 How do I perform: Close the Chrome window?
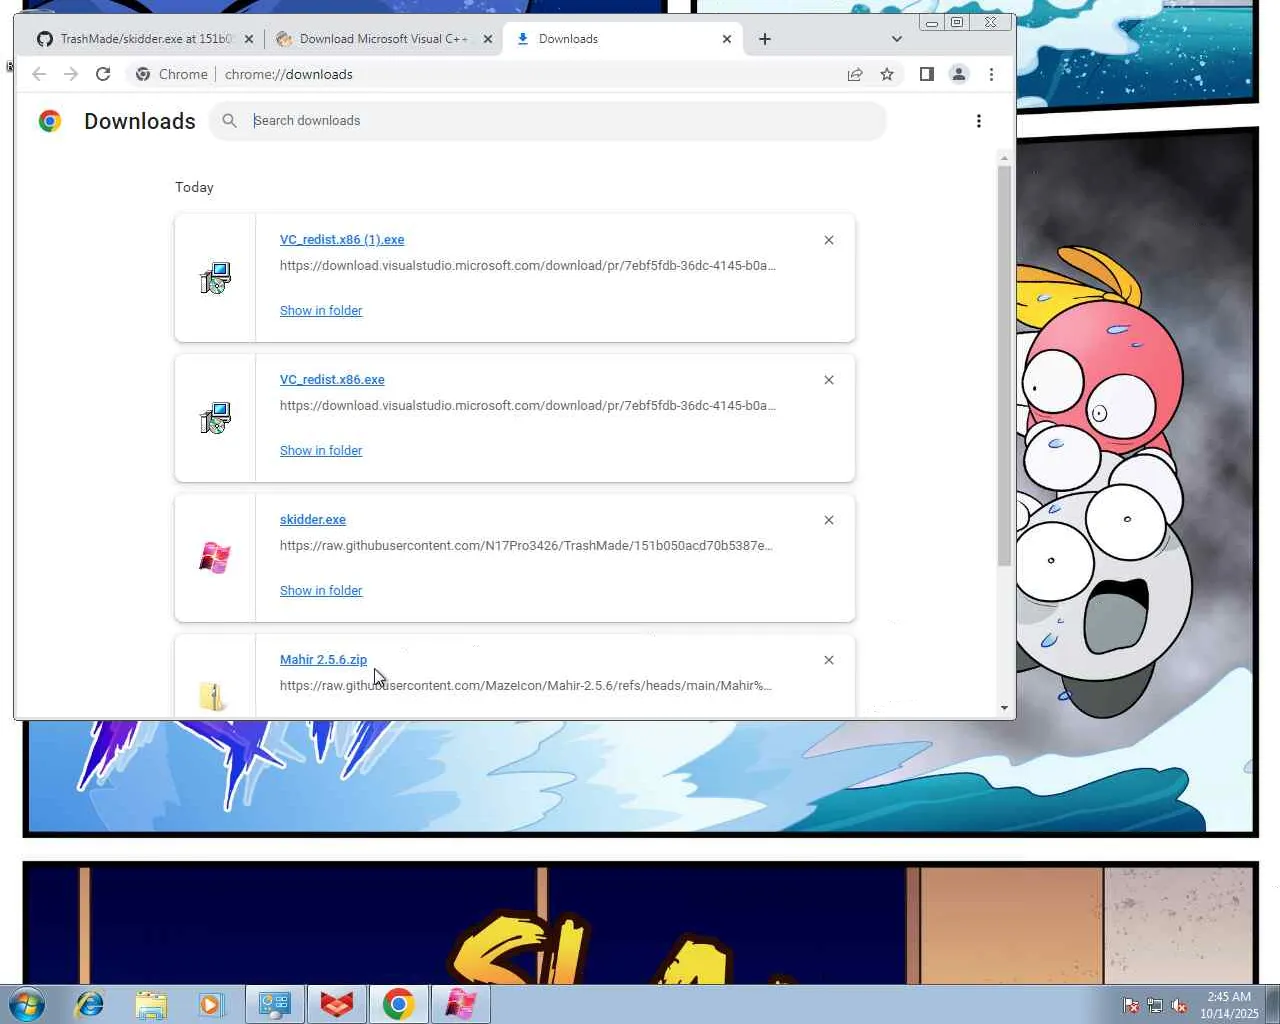coord(990,22)
